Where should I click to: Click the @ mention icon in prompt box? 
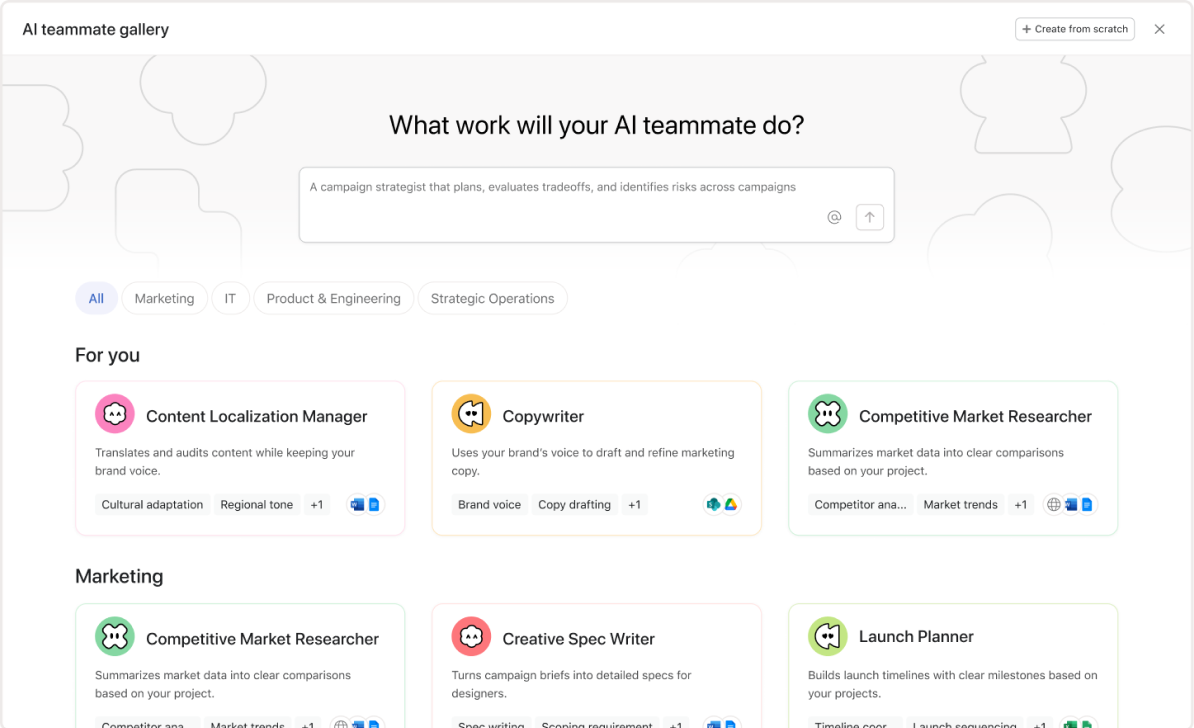pyautogui.click(x=834, y=217)
